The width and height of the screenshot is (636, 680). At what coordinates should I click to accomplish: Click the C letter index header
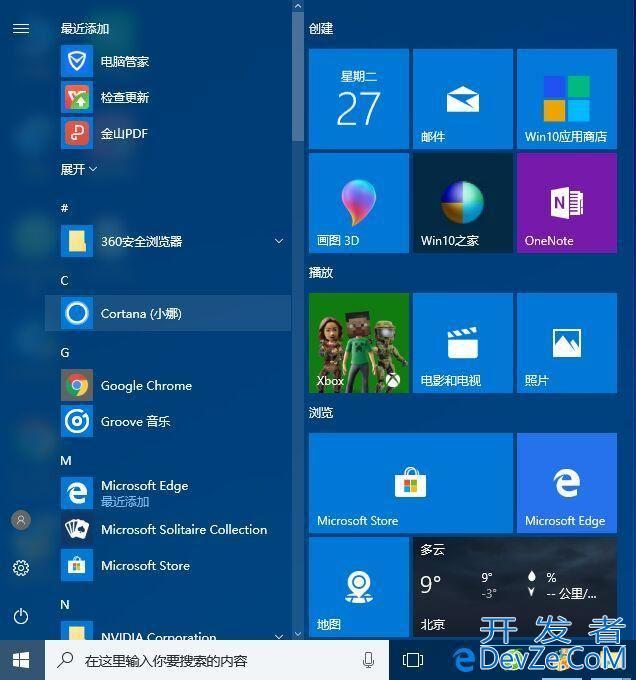(65, 281)
